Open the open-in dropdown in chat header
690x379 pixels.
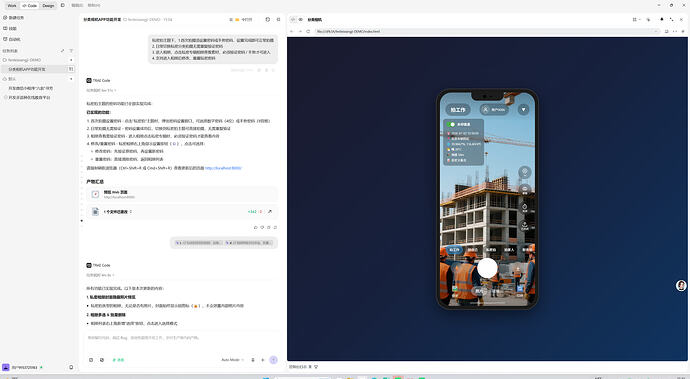(x=241, y=19)
